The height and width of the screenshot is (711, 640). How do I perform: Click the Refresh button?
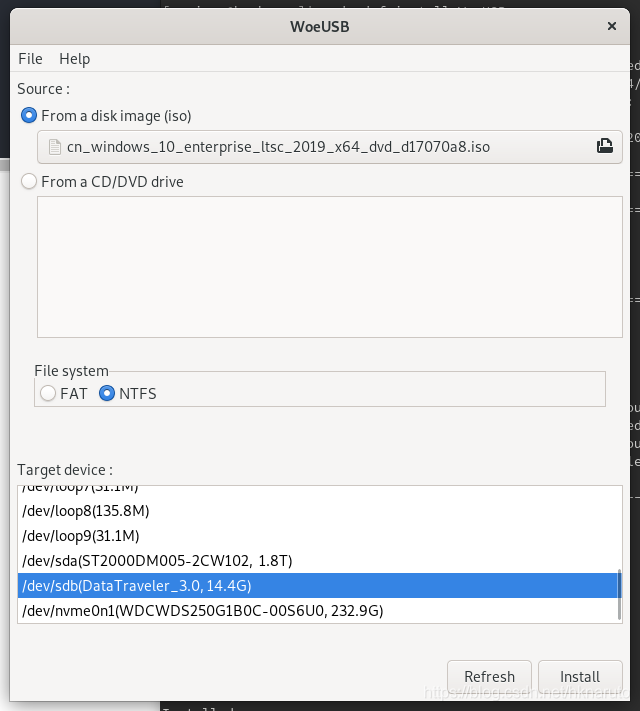coord(489,677)
